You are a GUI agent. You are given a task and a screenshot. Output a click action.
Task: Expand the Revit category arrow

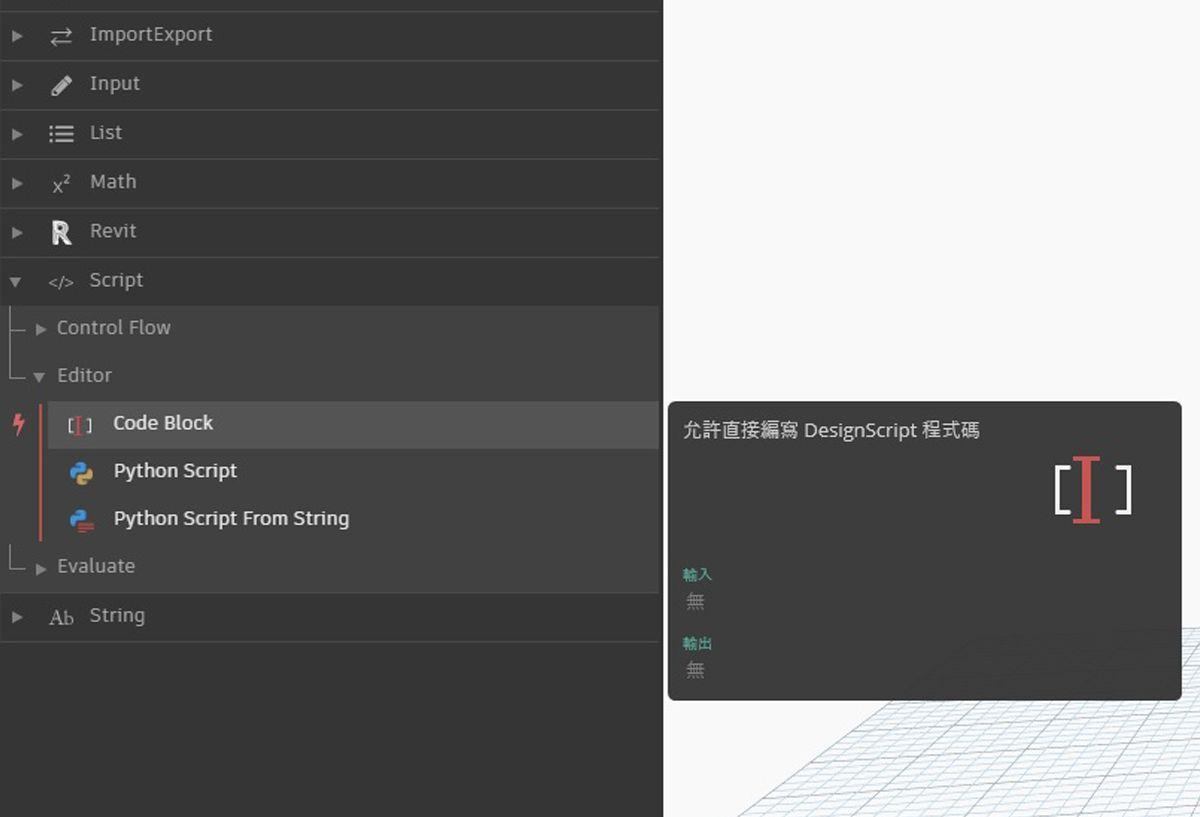(17, 232)
